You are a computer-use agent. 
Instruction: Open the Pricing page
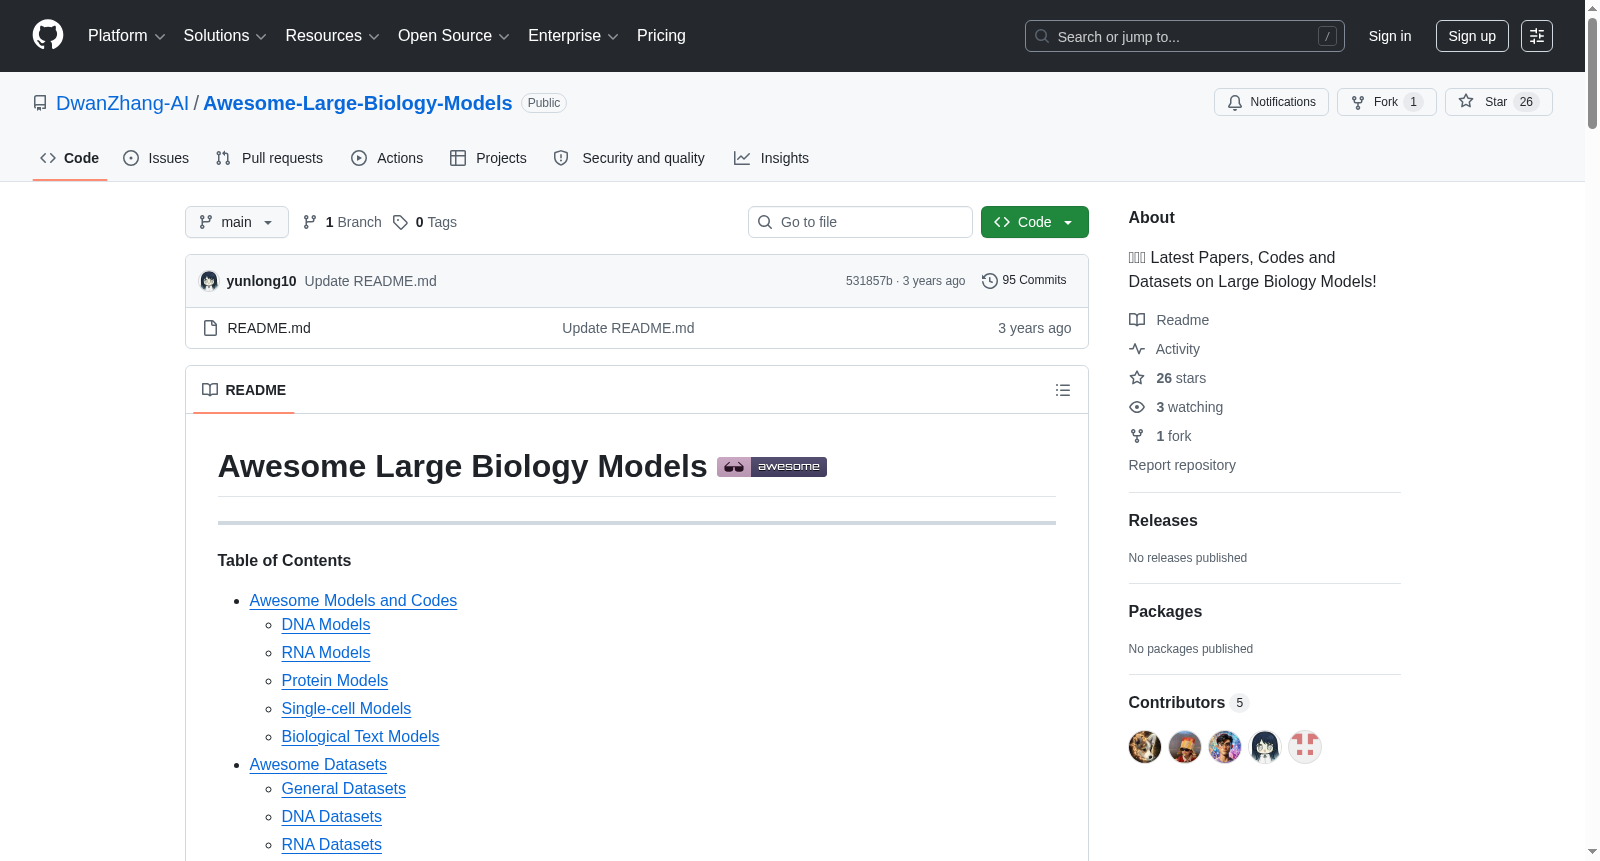coord(661,36)
